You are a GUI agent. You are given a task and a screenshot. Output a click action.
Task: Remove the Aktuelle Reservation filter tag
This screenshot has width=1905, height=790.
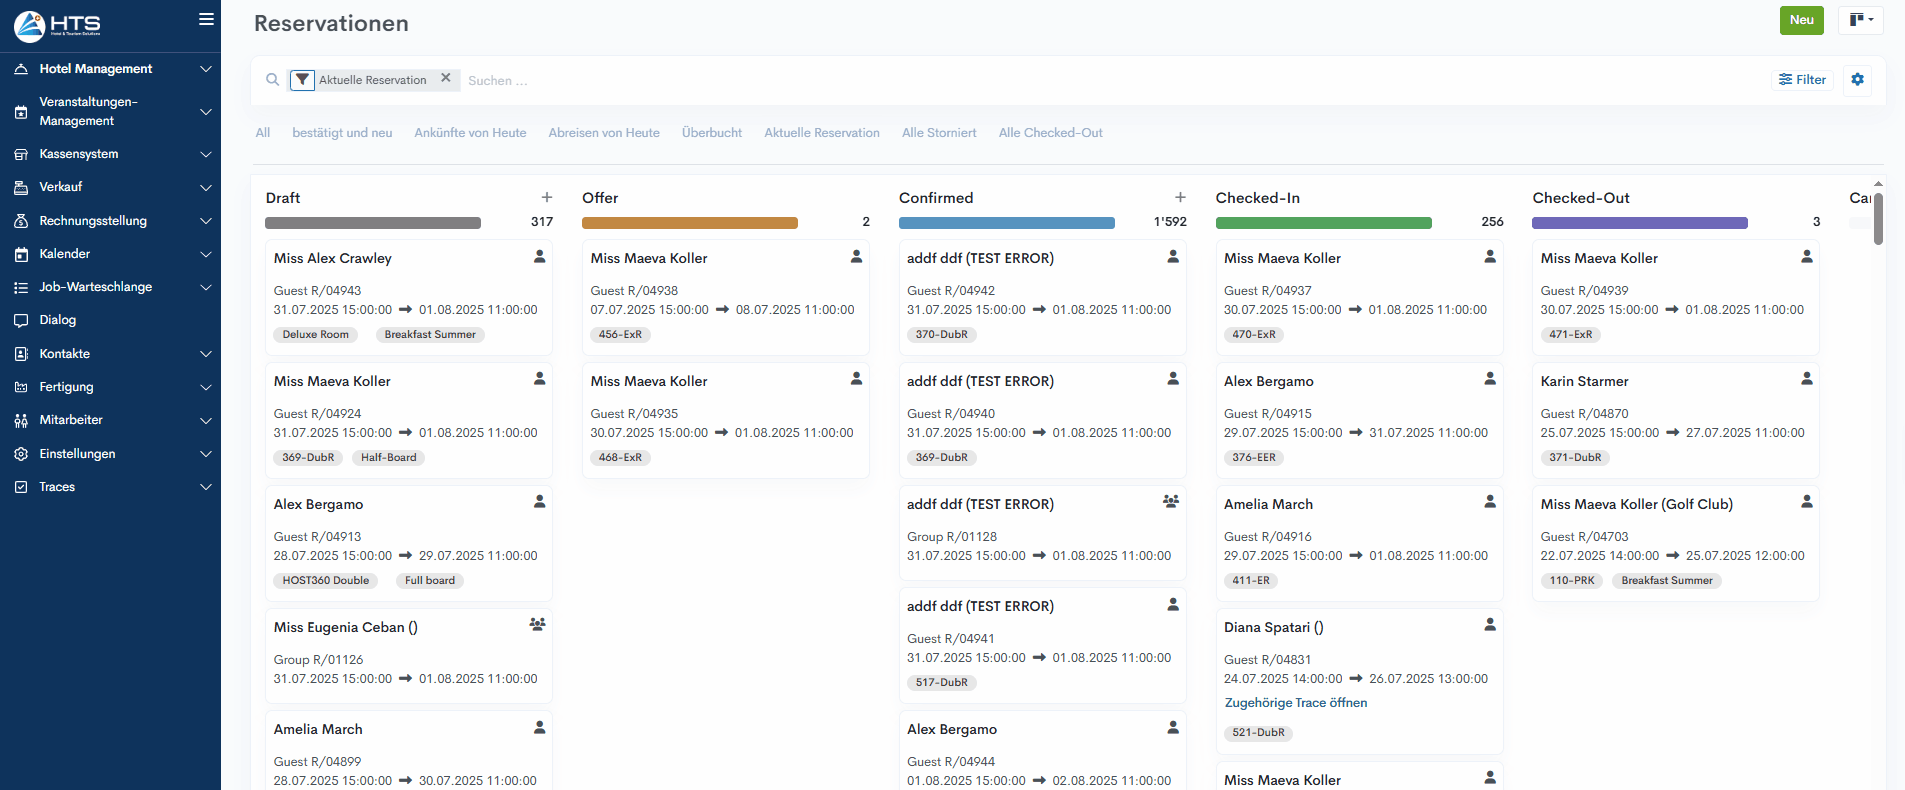coord(446,78)
